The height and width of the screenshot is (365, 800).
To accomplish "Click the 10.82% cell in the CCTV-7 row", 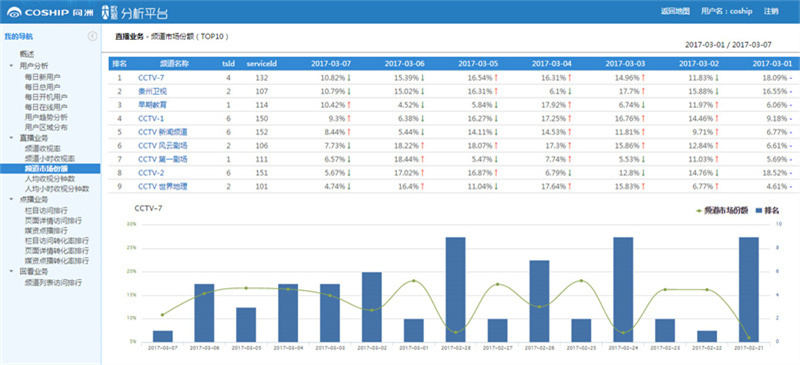I will tap(336, 78).
